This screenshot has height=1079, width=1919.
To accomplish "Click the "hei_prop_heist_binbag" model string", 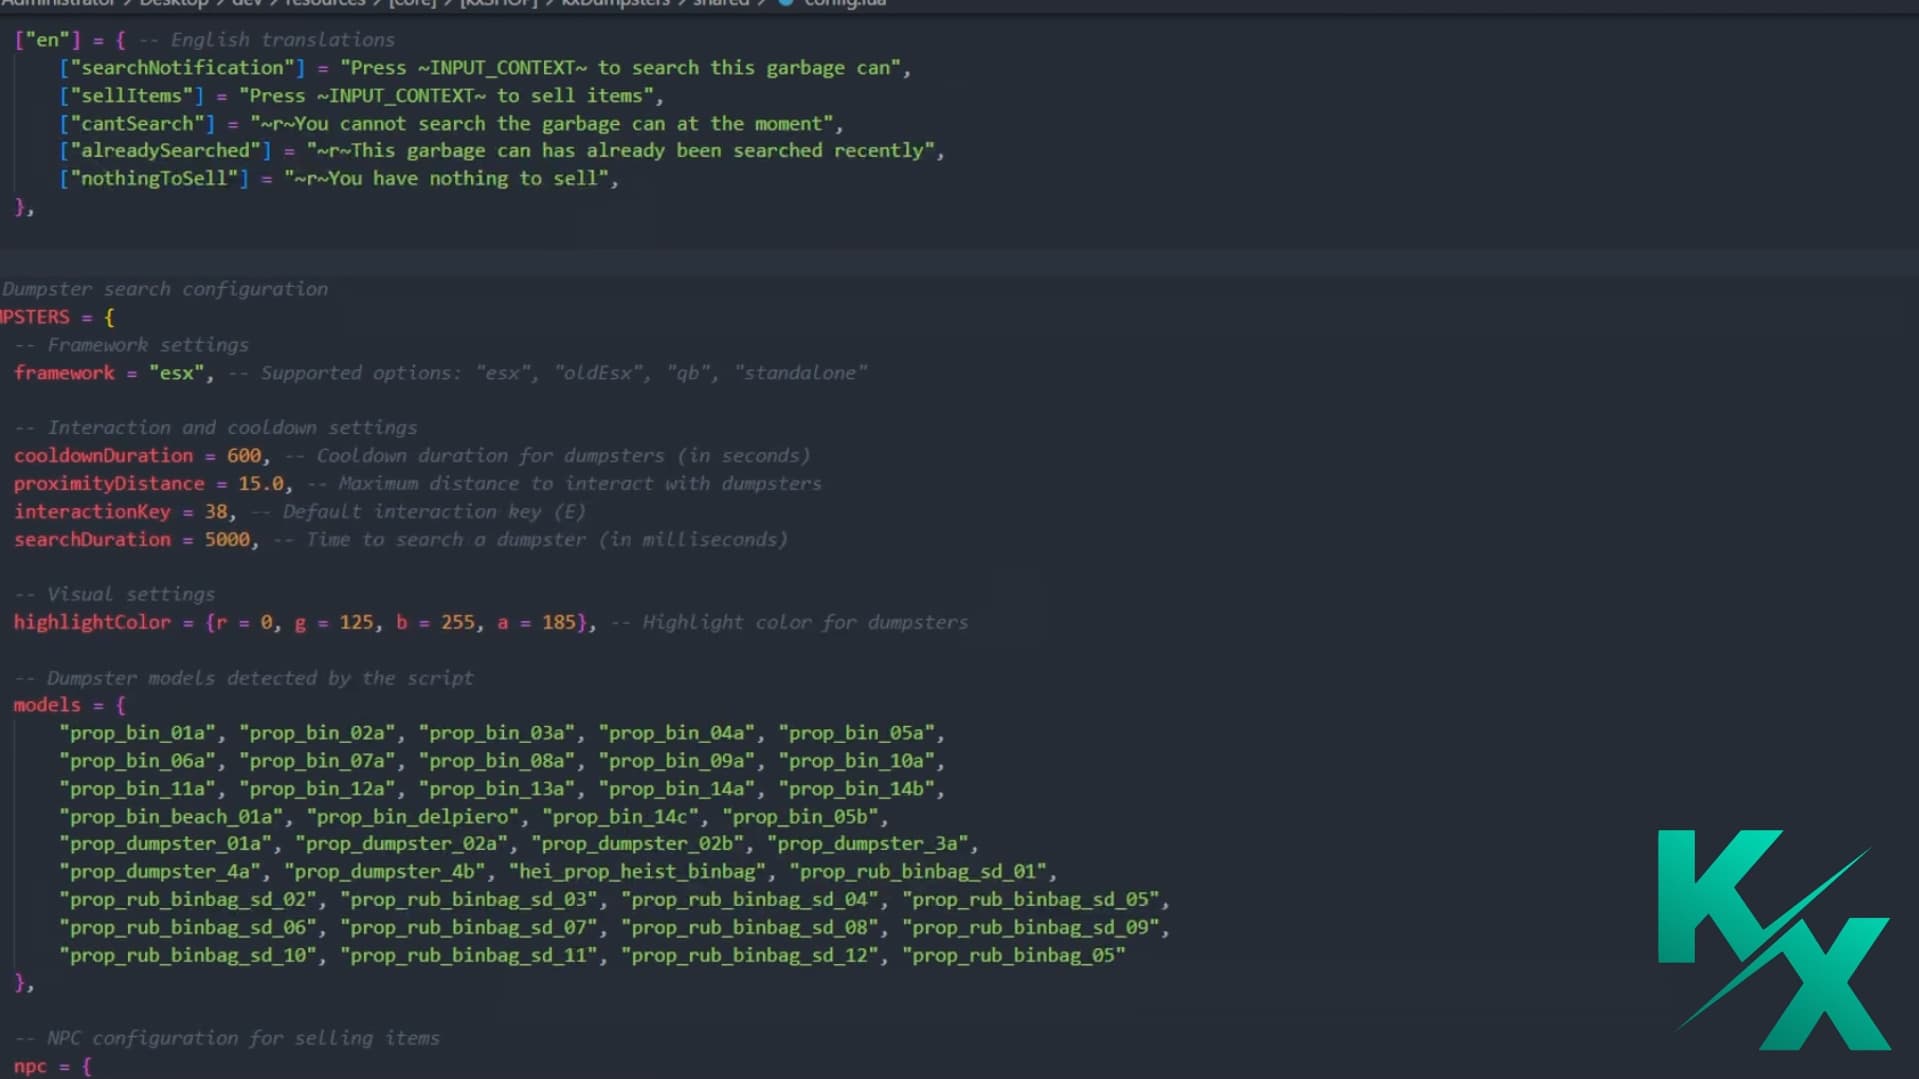I will point(637,872).
